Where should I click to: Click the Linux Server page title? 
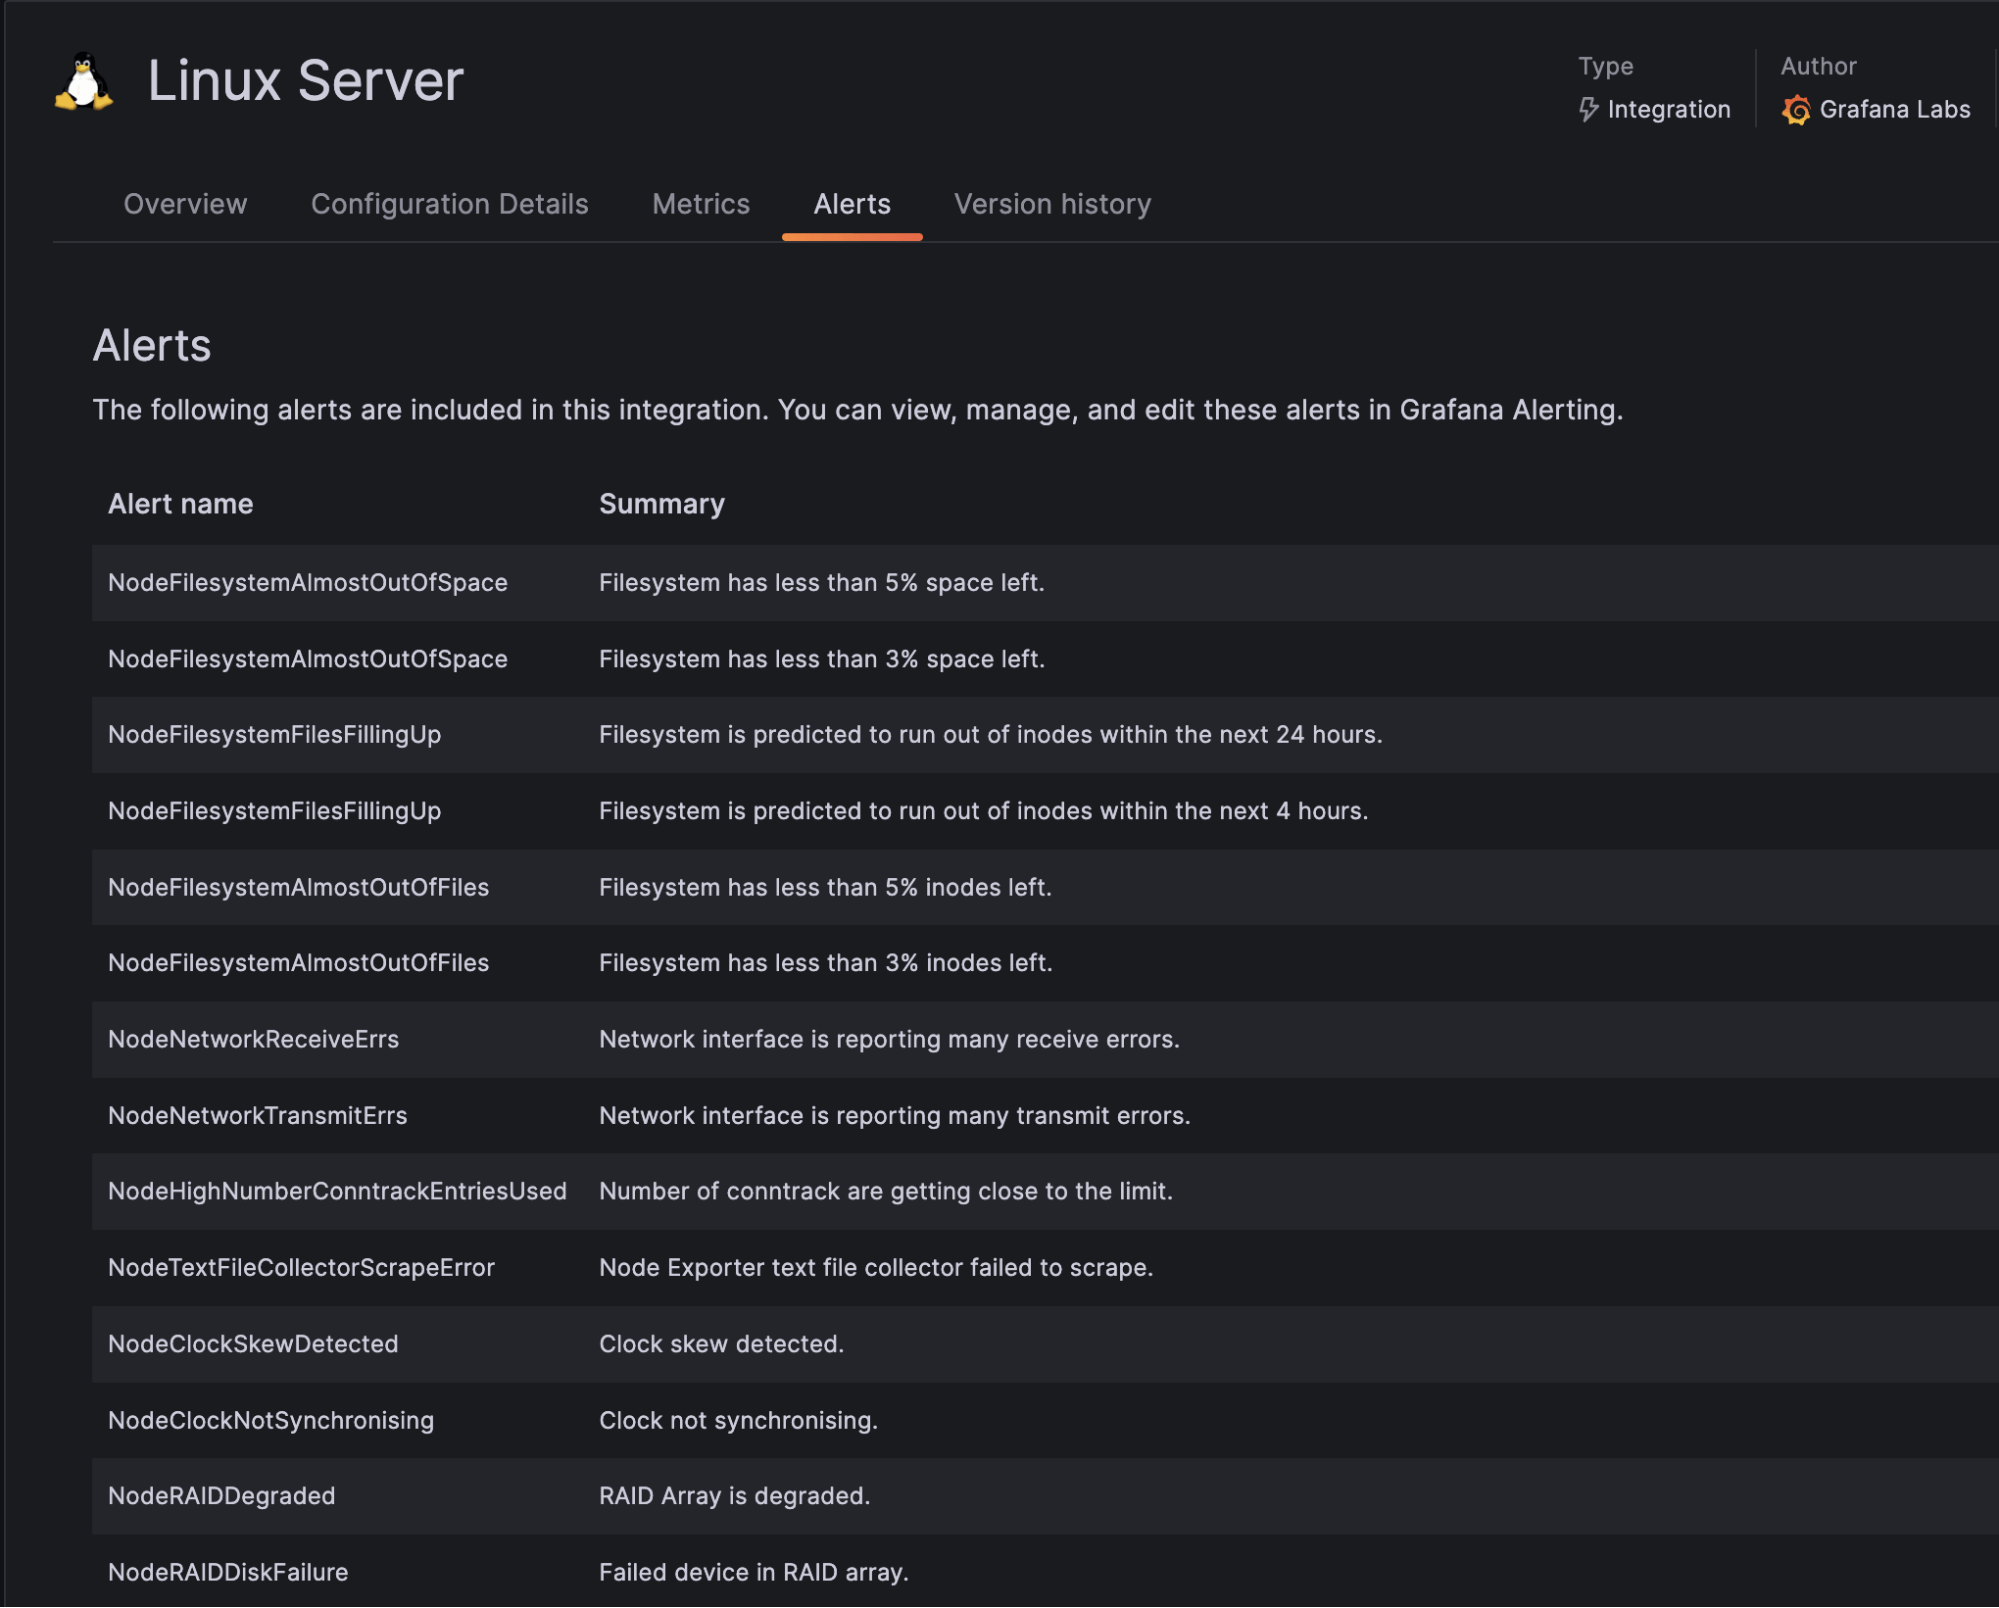point(306,82)
